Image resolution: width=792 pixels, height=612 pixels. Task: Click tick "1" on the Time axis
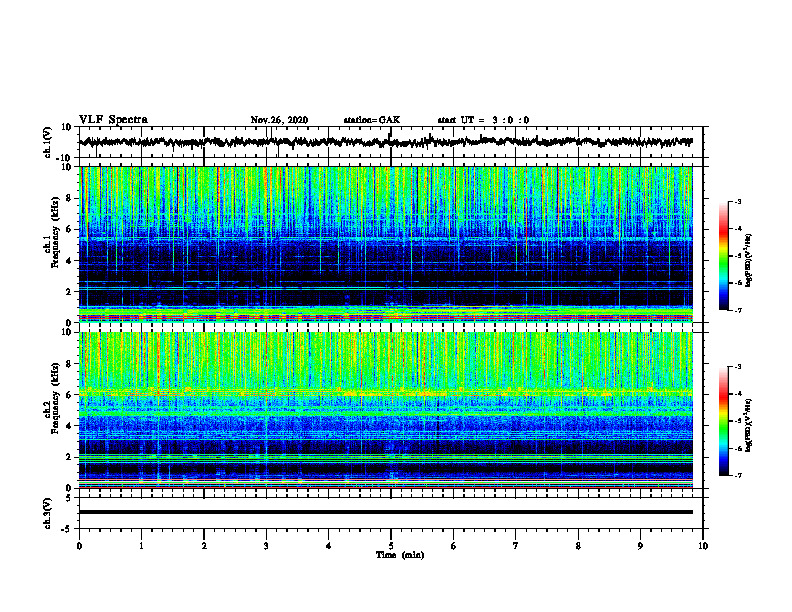pos(141,546)
